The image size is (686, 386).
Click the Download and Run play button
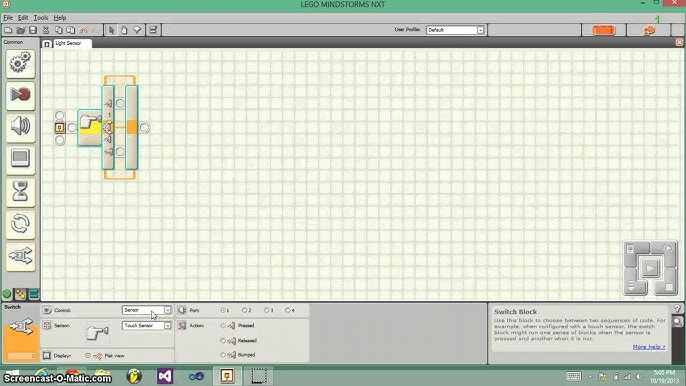(x=650, y=268)
